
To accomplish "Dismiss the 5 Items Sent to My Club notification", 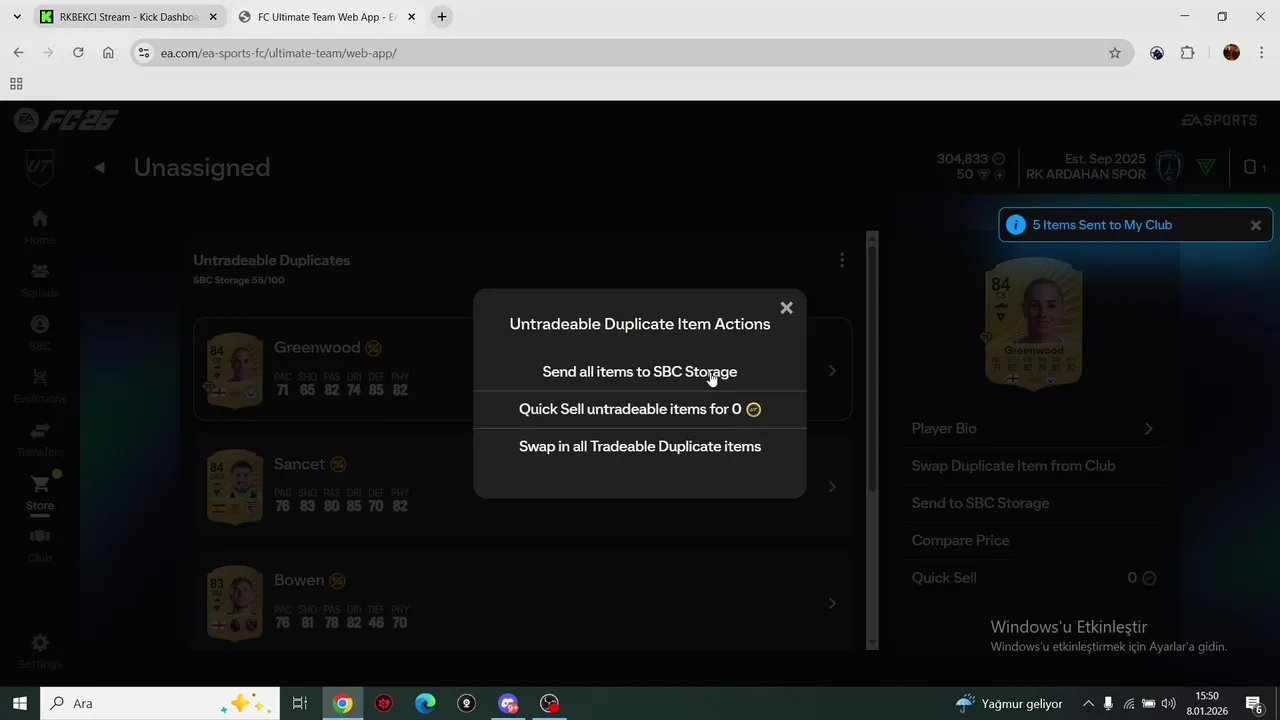I will (x=1256, y=225).
